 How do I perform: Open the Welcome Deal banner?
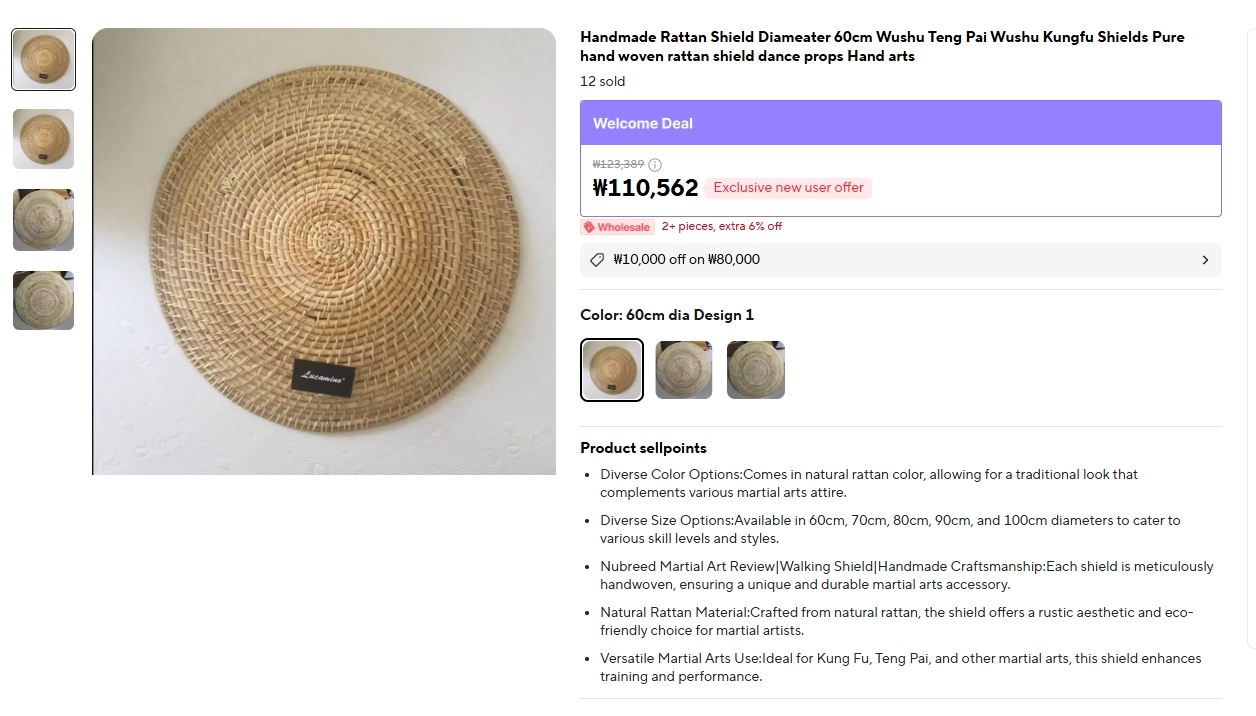click(900, 123)
